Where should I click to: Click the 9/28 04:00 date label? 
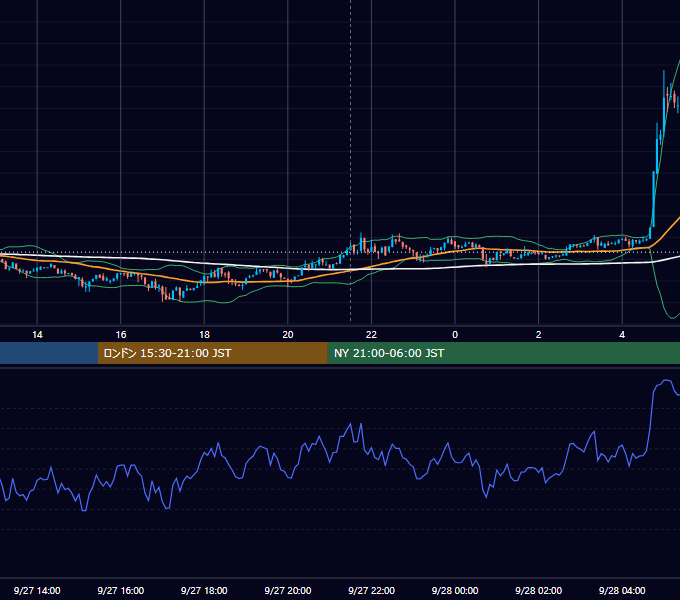pos(622,590)
